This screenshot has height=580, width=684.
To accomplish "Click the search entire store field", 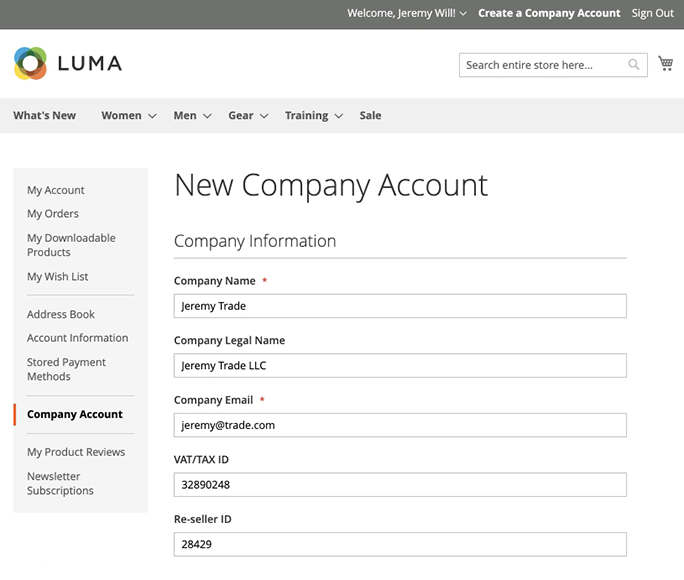I will tap(542, 65).
